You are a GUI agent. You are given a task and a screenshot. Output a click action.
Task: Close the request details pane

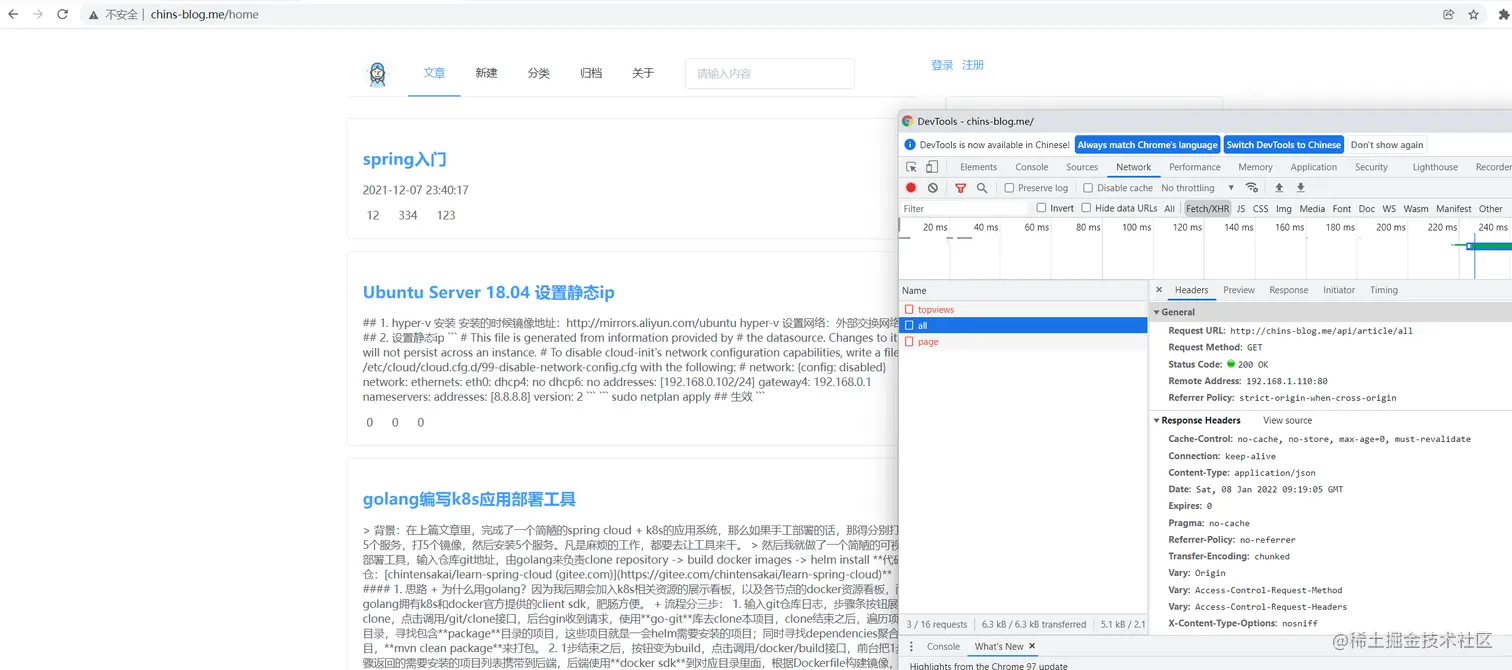[x=1159, y=290]
